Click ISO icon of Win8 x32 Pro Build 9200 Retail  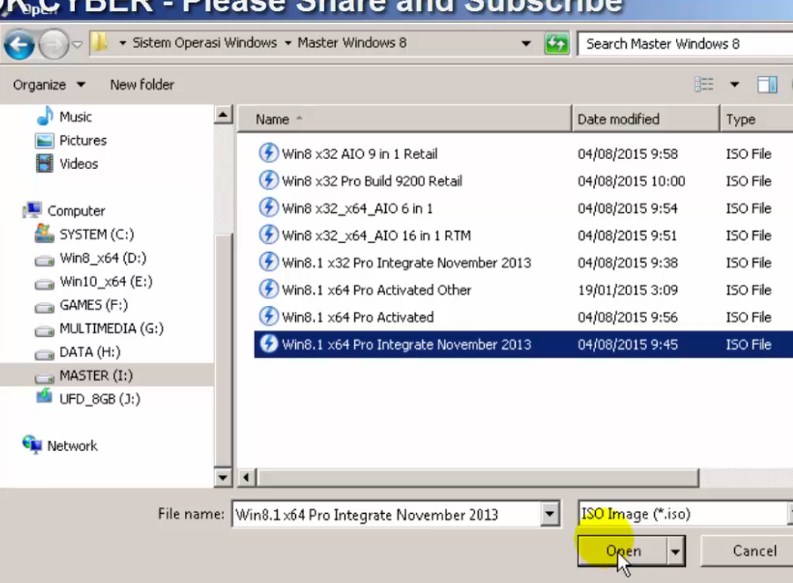pos(269,180)
